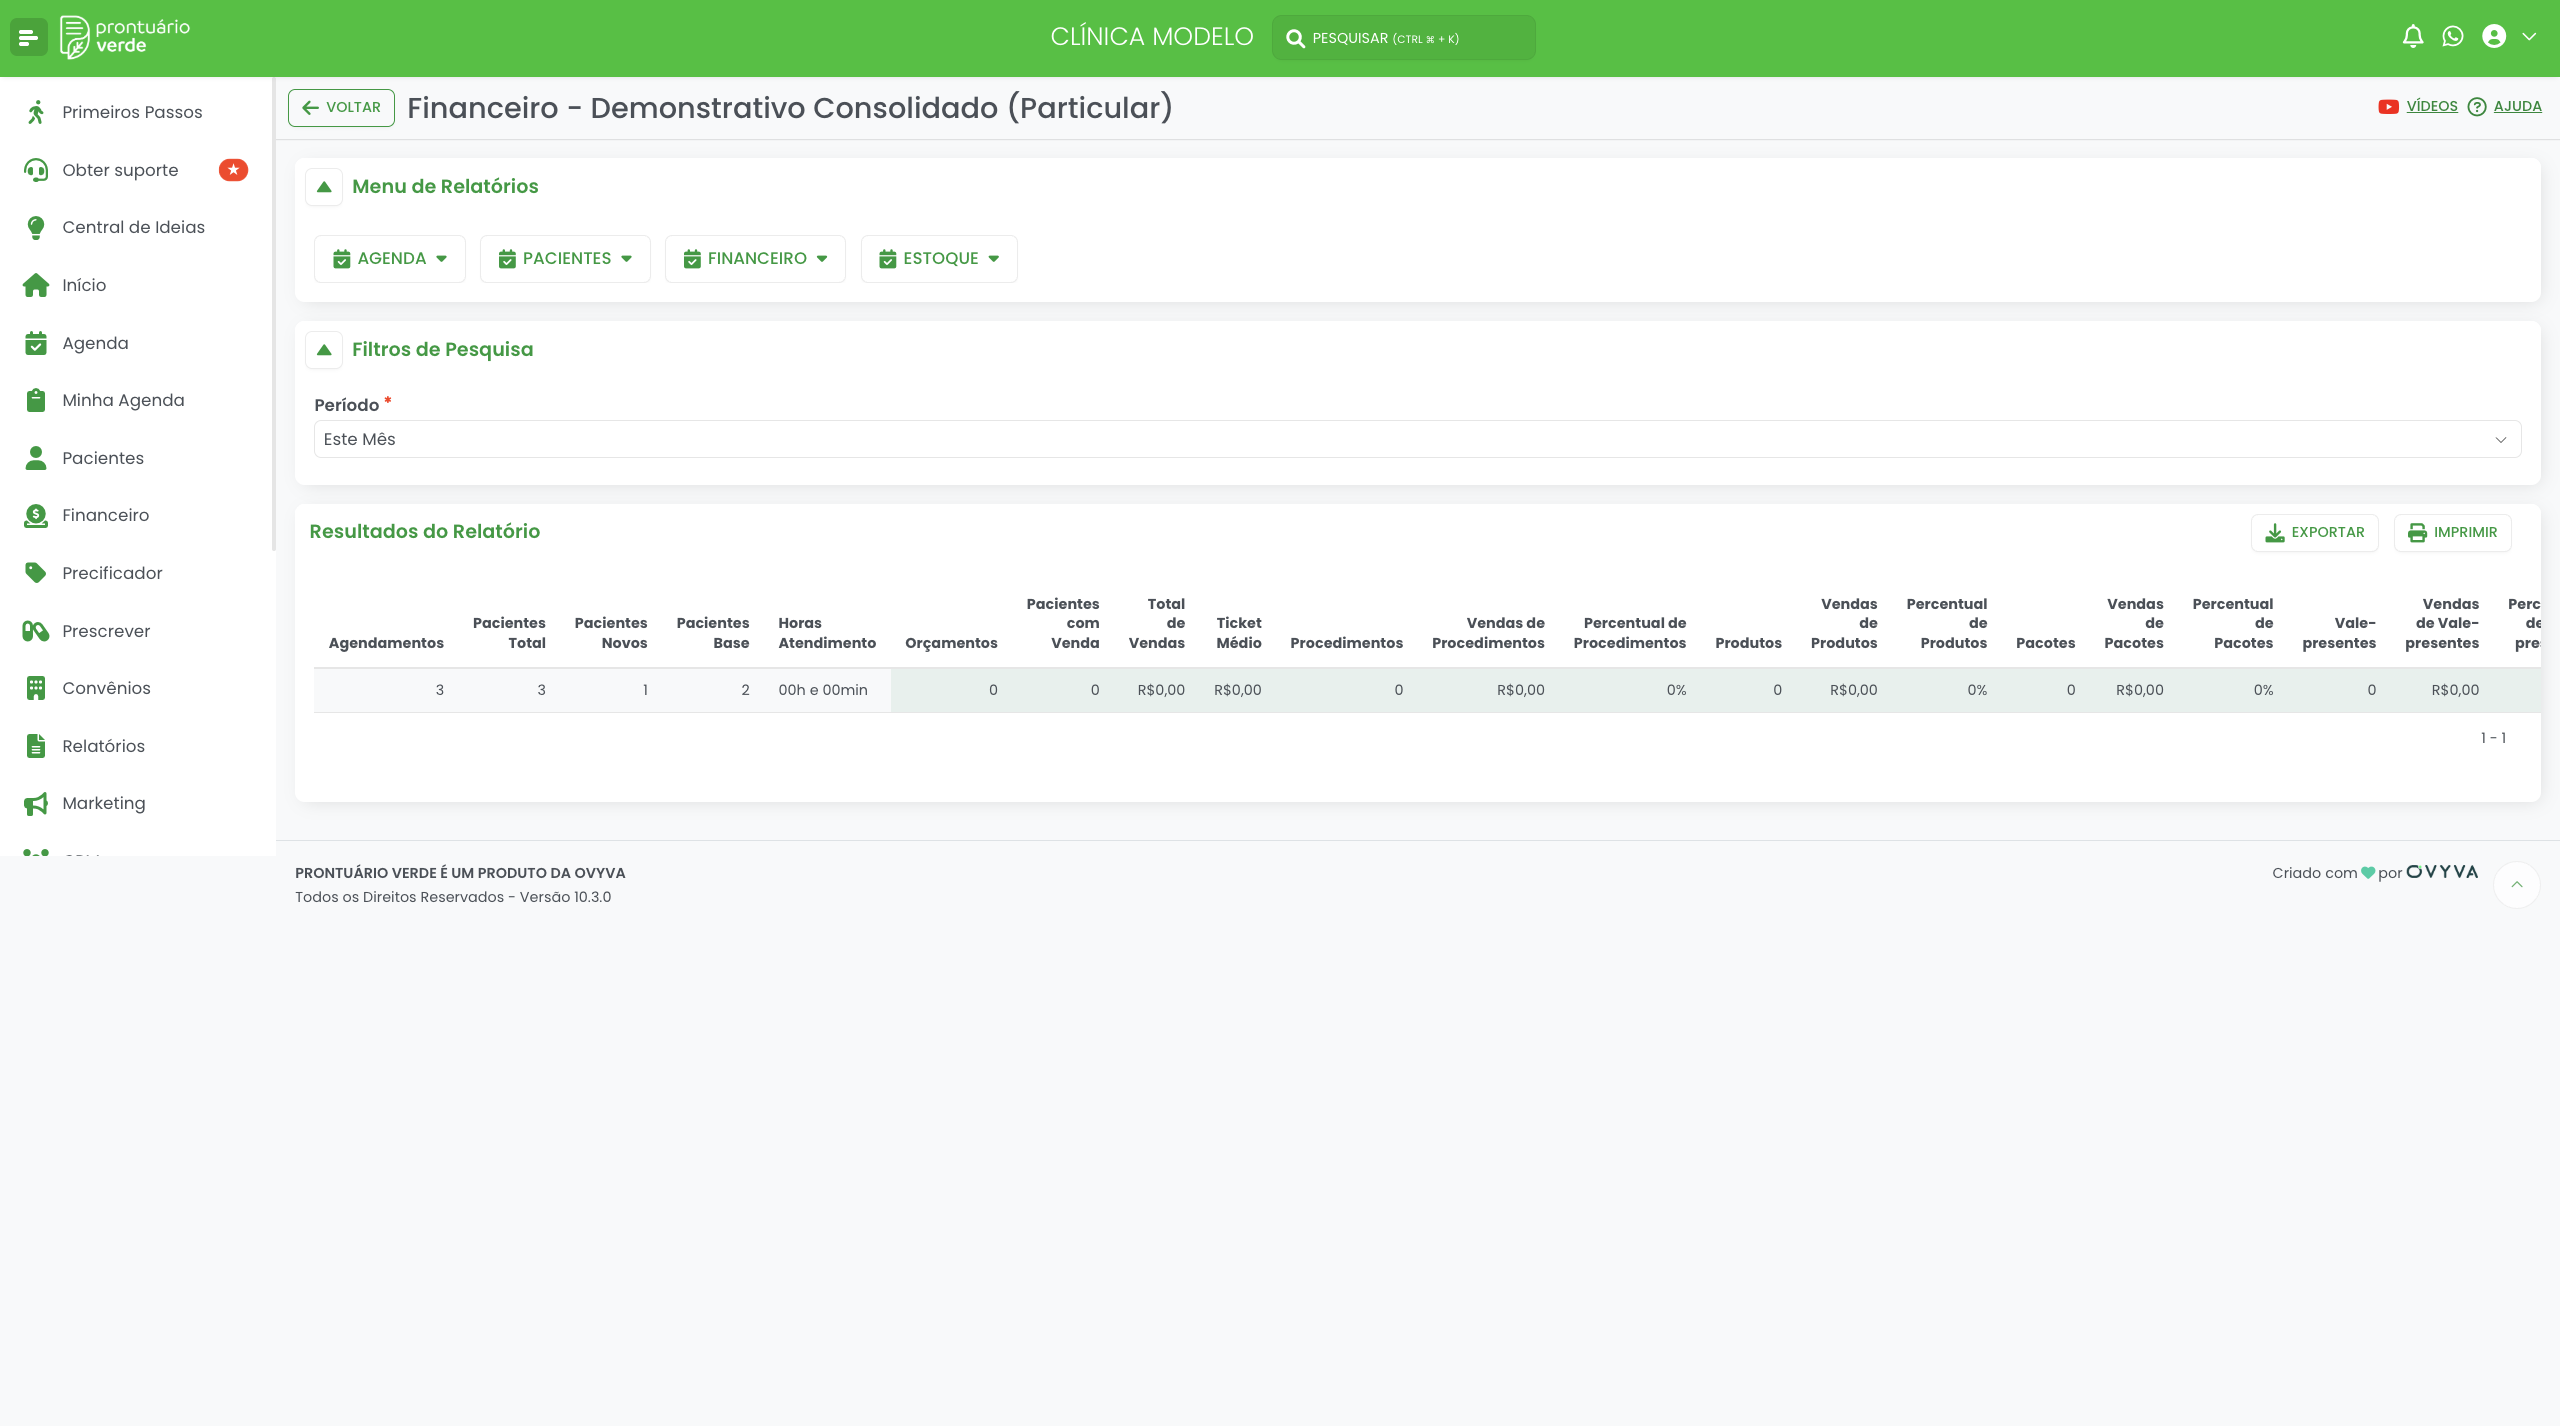Open the FINANCEIRO reports dropdown
The image size is (2560, 1426).
coord(755,259)
